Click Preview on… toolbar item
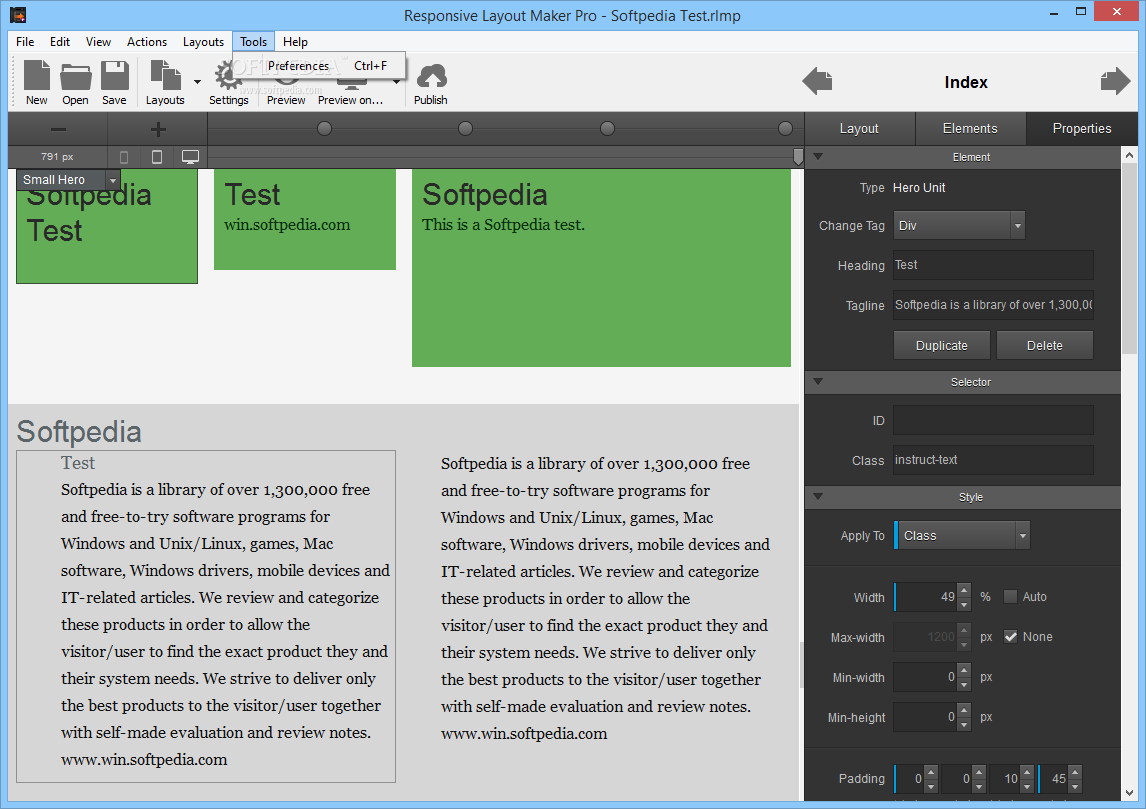 coord(350,100)
